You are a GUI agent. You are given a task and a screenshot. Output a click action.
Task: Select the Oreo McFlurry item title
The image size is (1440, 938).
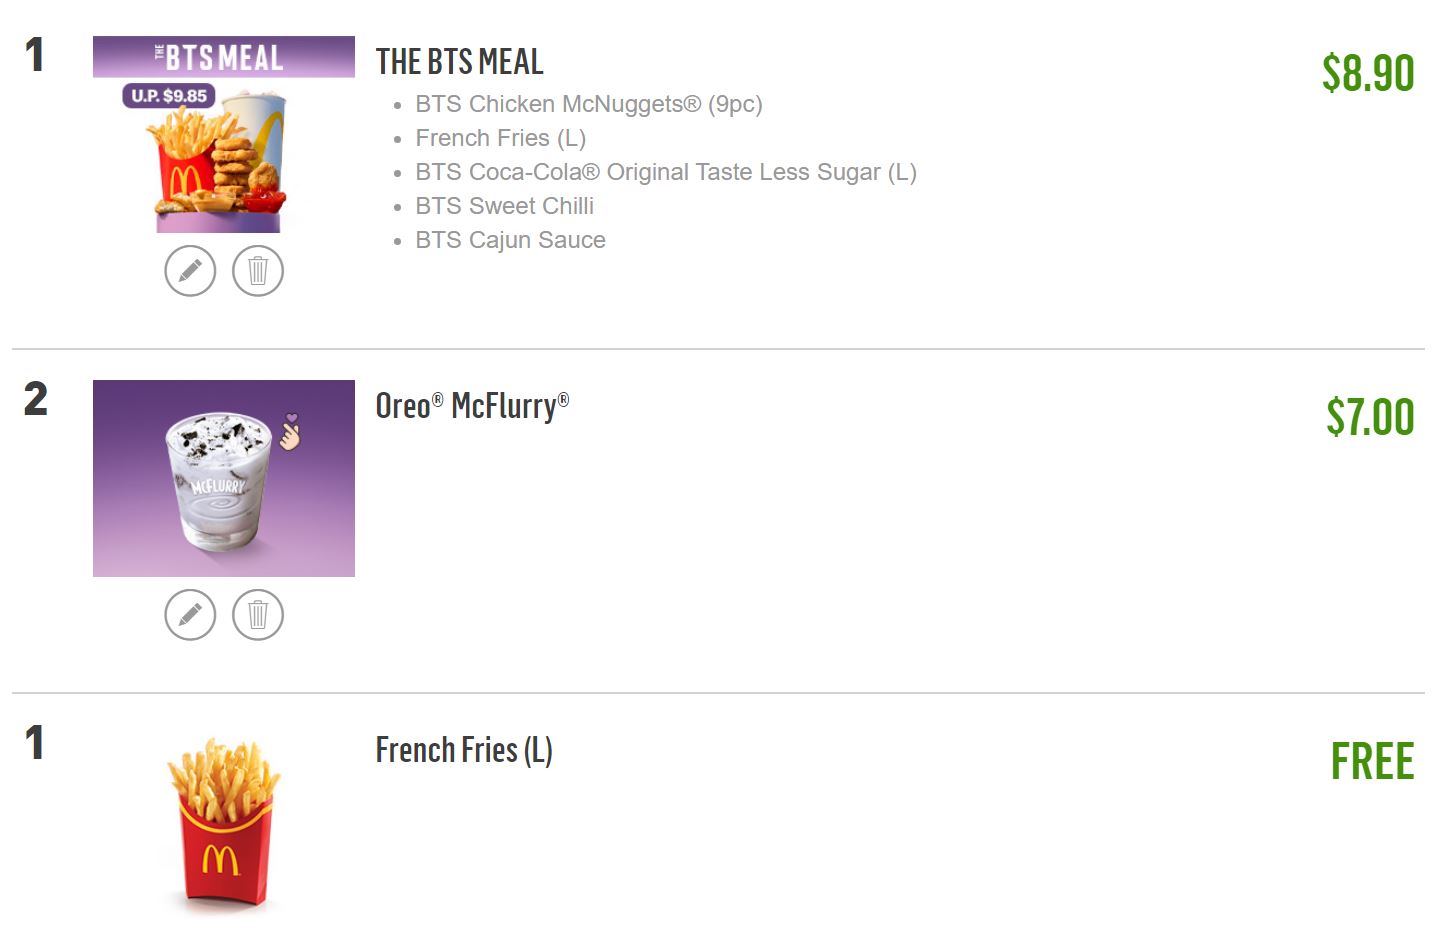tap(472, 405)
